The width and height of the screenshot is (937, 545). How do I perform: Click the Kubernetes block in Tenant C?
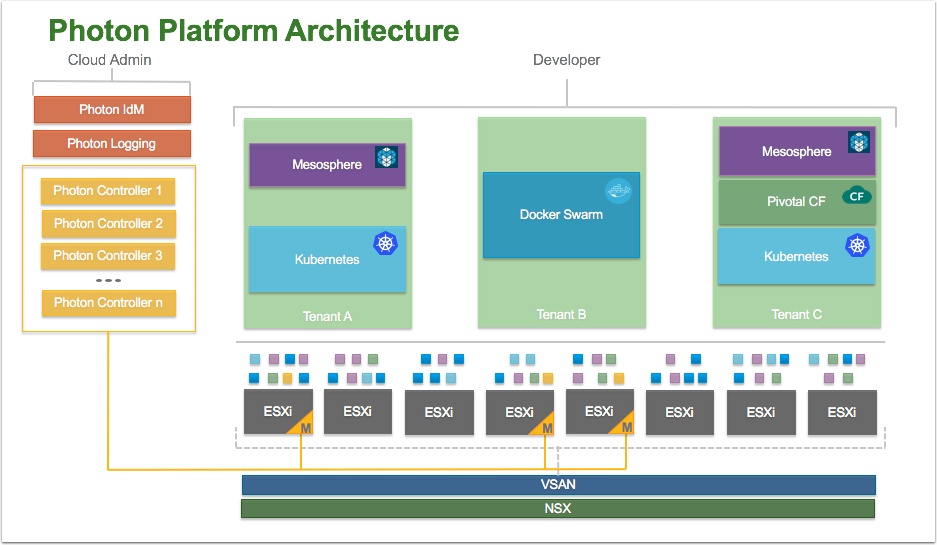tap(797, 256)
